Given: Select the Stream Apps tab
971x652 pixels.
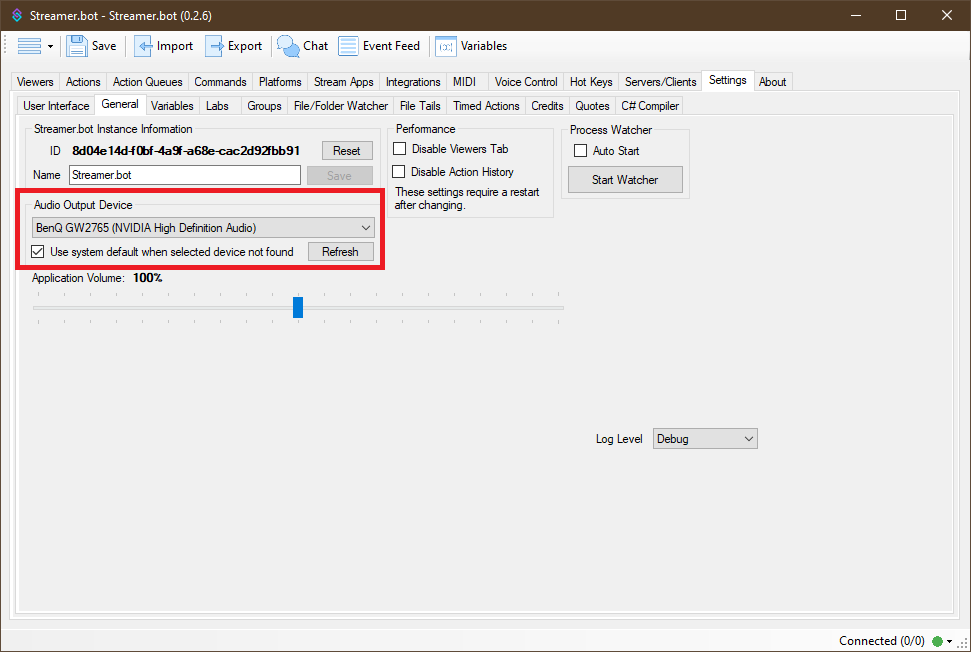Looking at the screenshot, I should (344, 82).
